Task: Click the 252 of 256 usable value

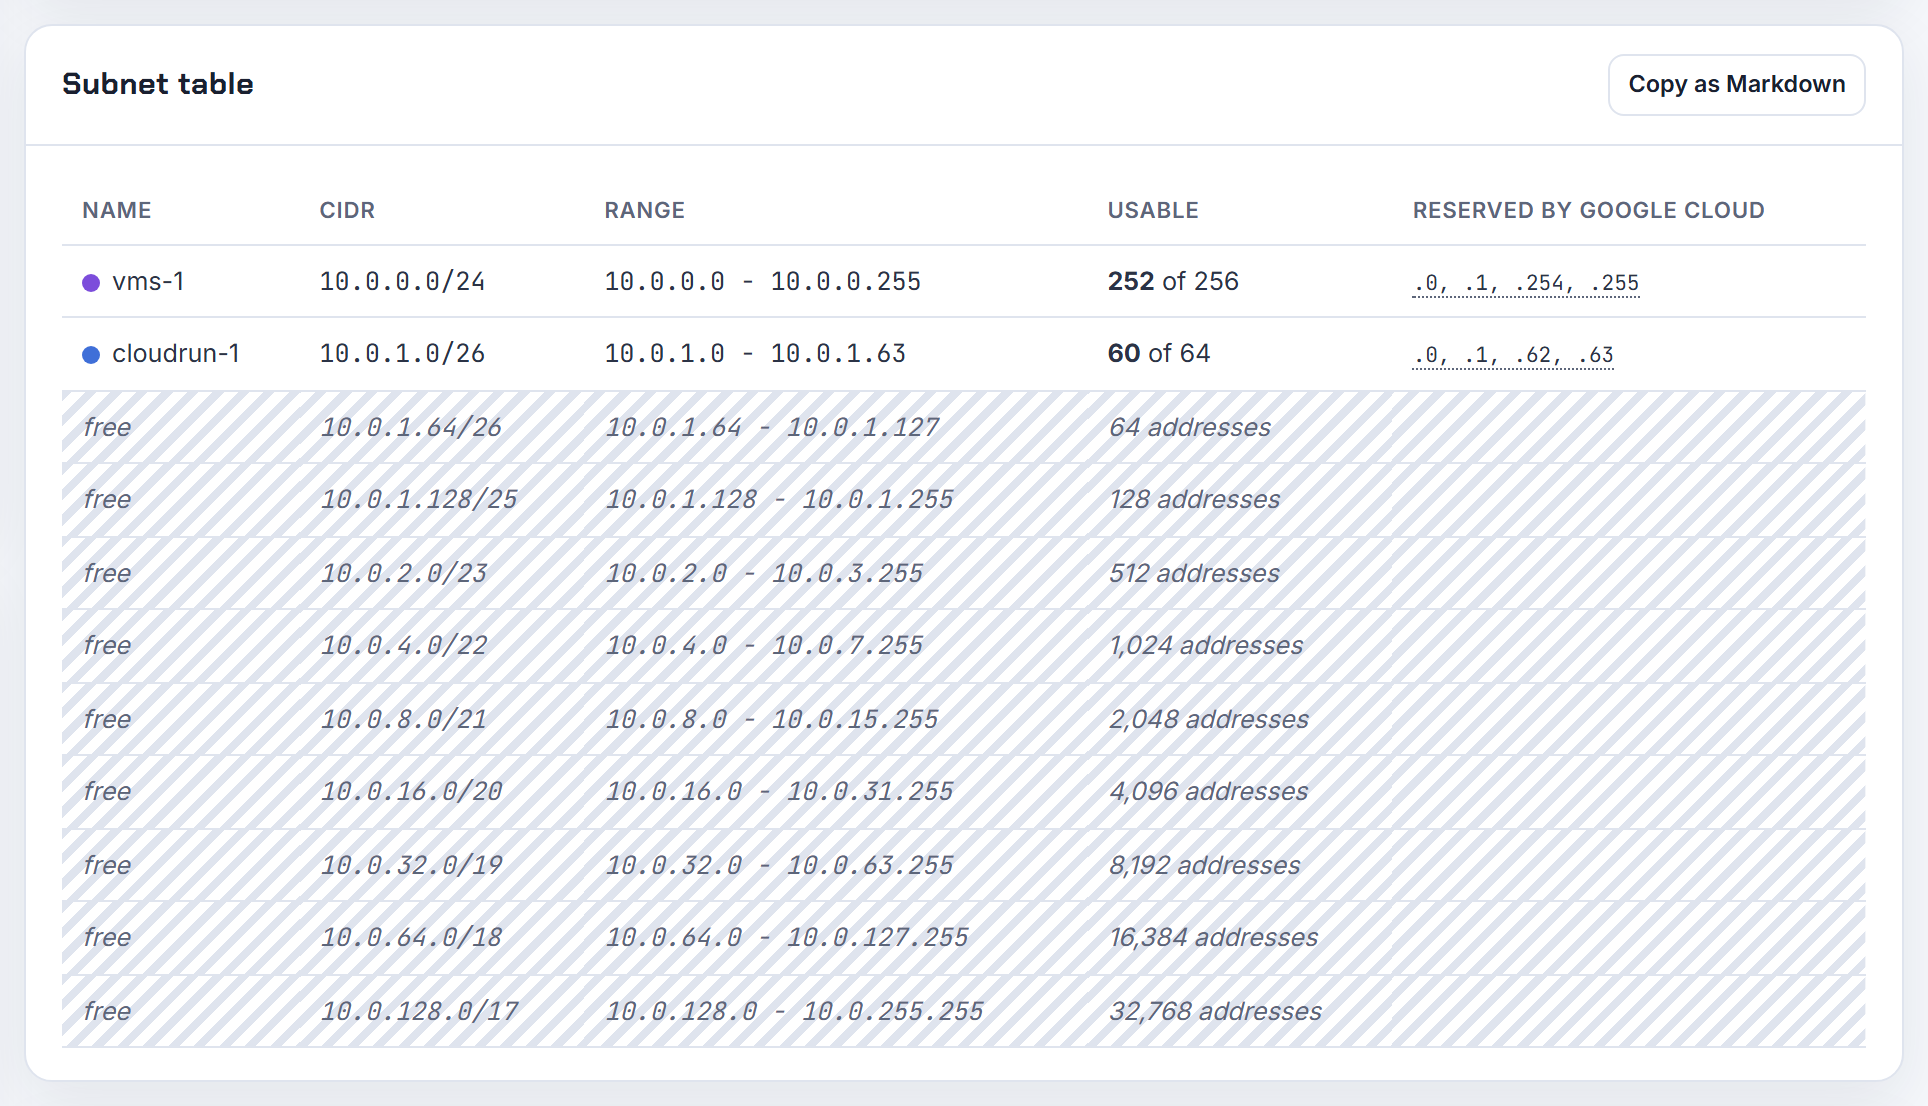Action: 1173,282
